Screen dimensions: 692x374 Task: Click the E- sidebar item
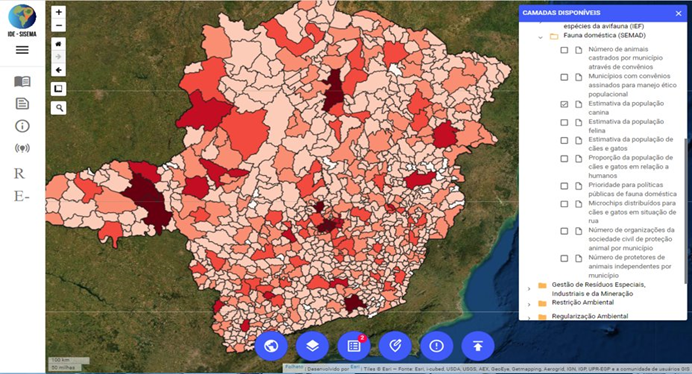22,196
